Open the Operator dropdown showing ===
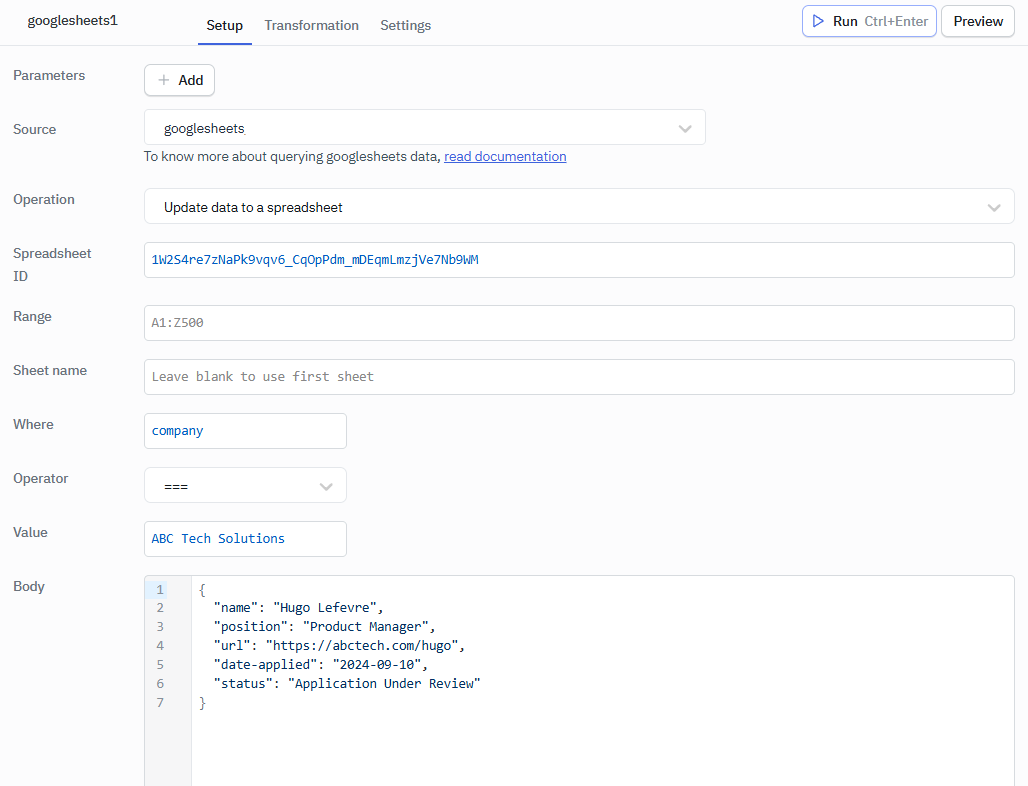1028x786 pixels. click(245, 485)
